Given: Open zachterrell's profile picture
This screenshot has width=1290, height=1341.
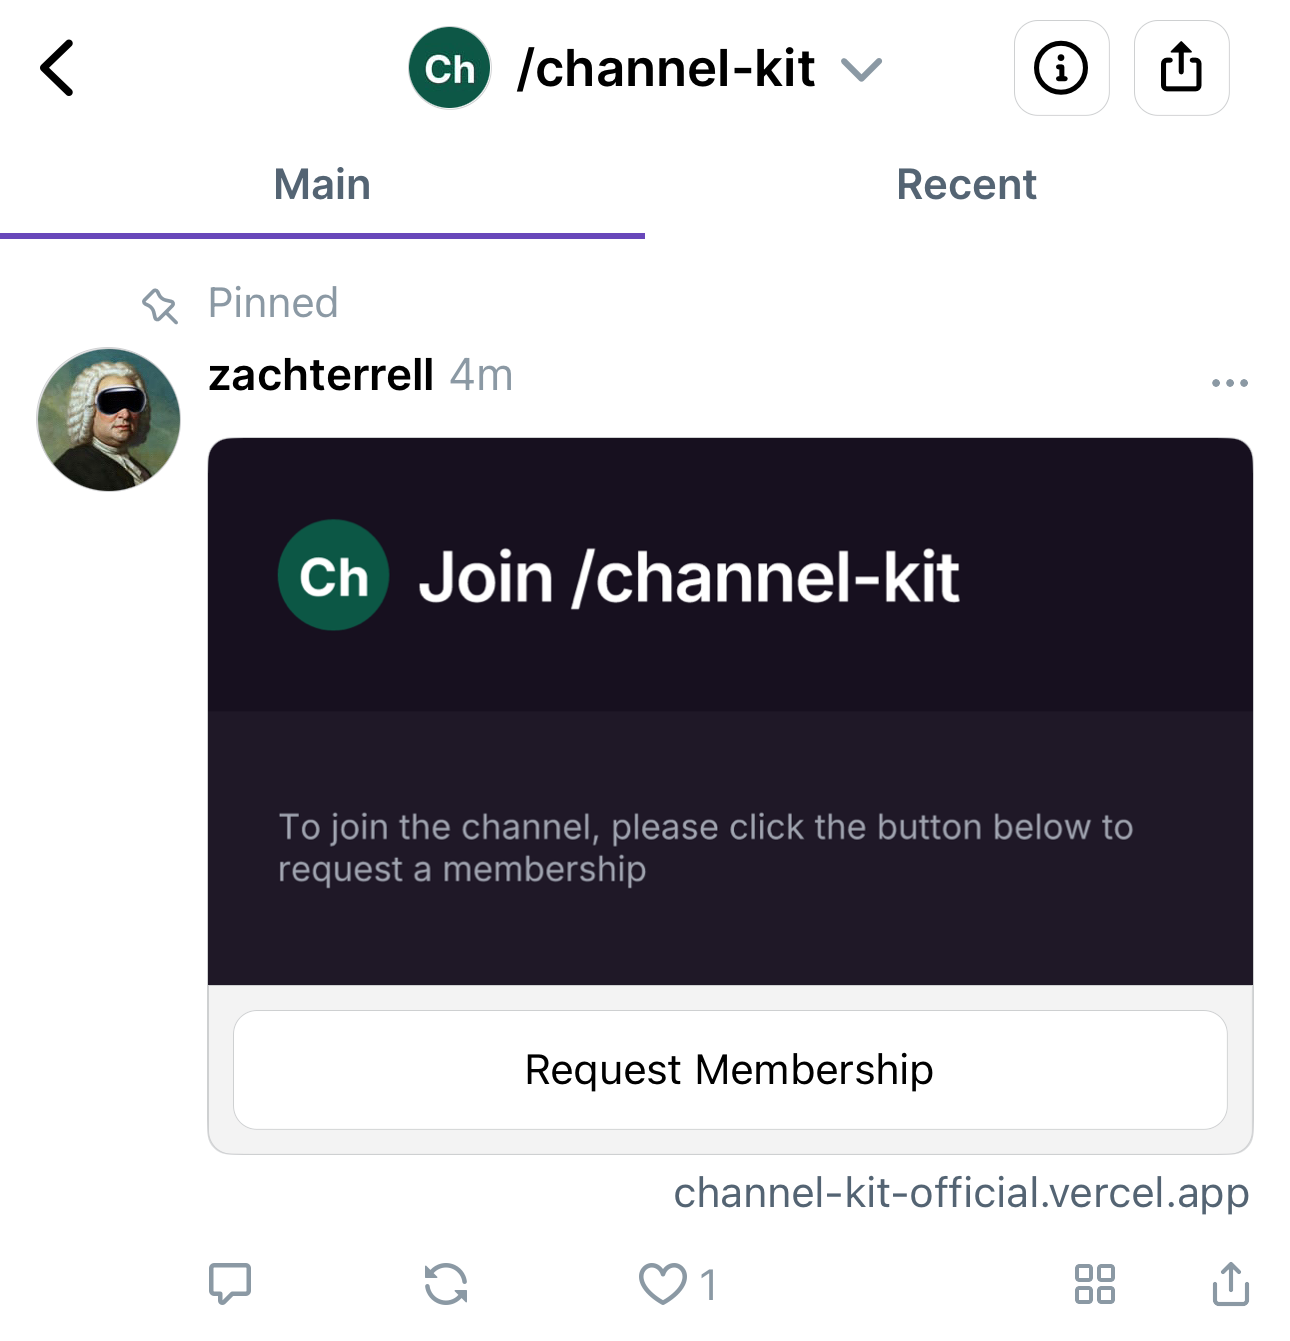Looking at the screenshot, I should [109, 419].
